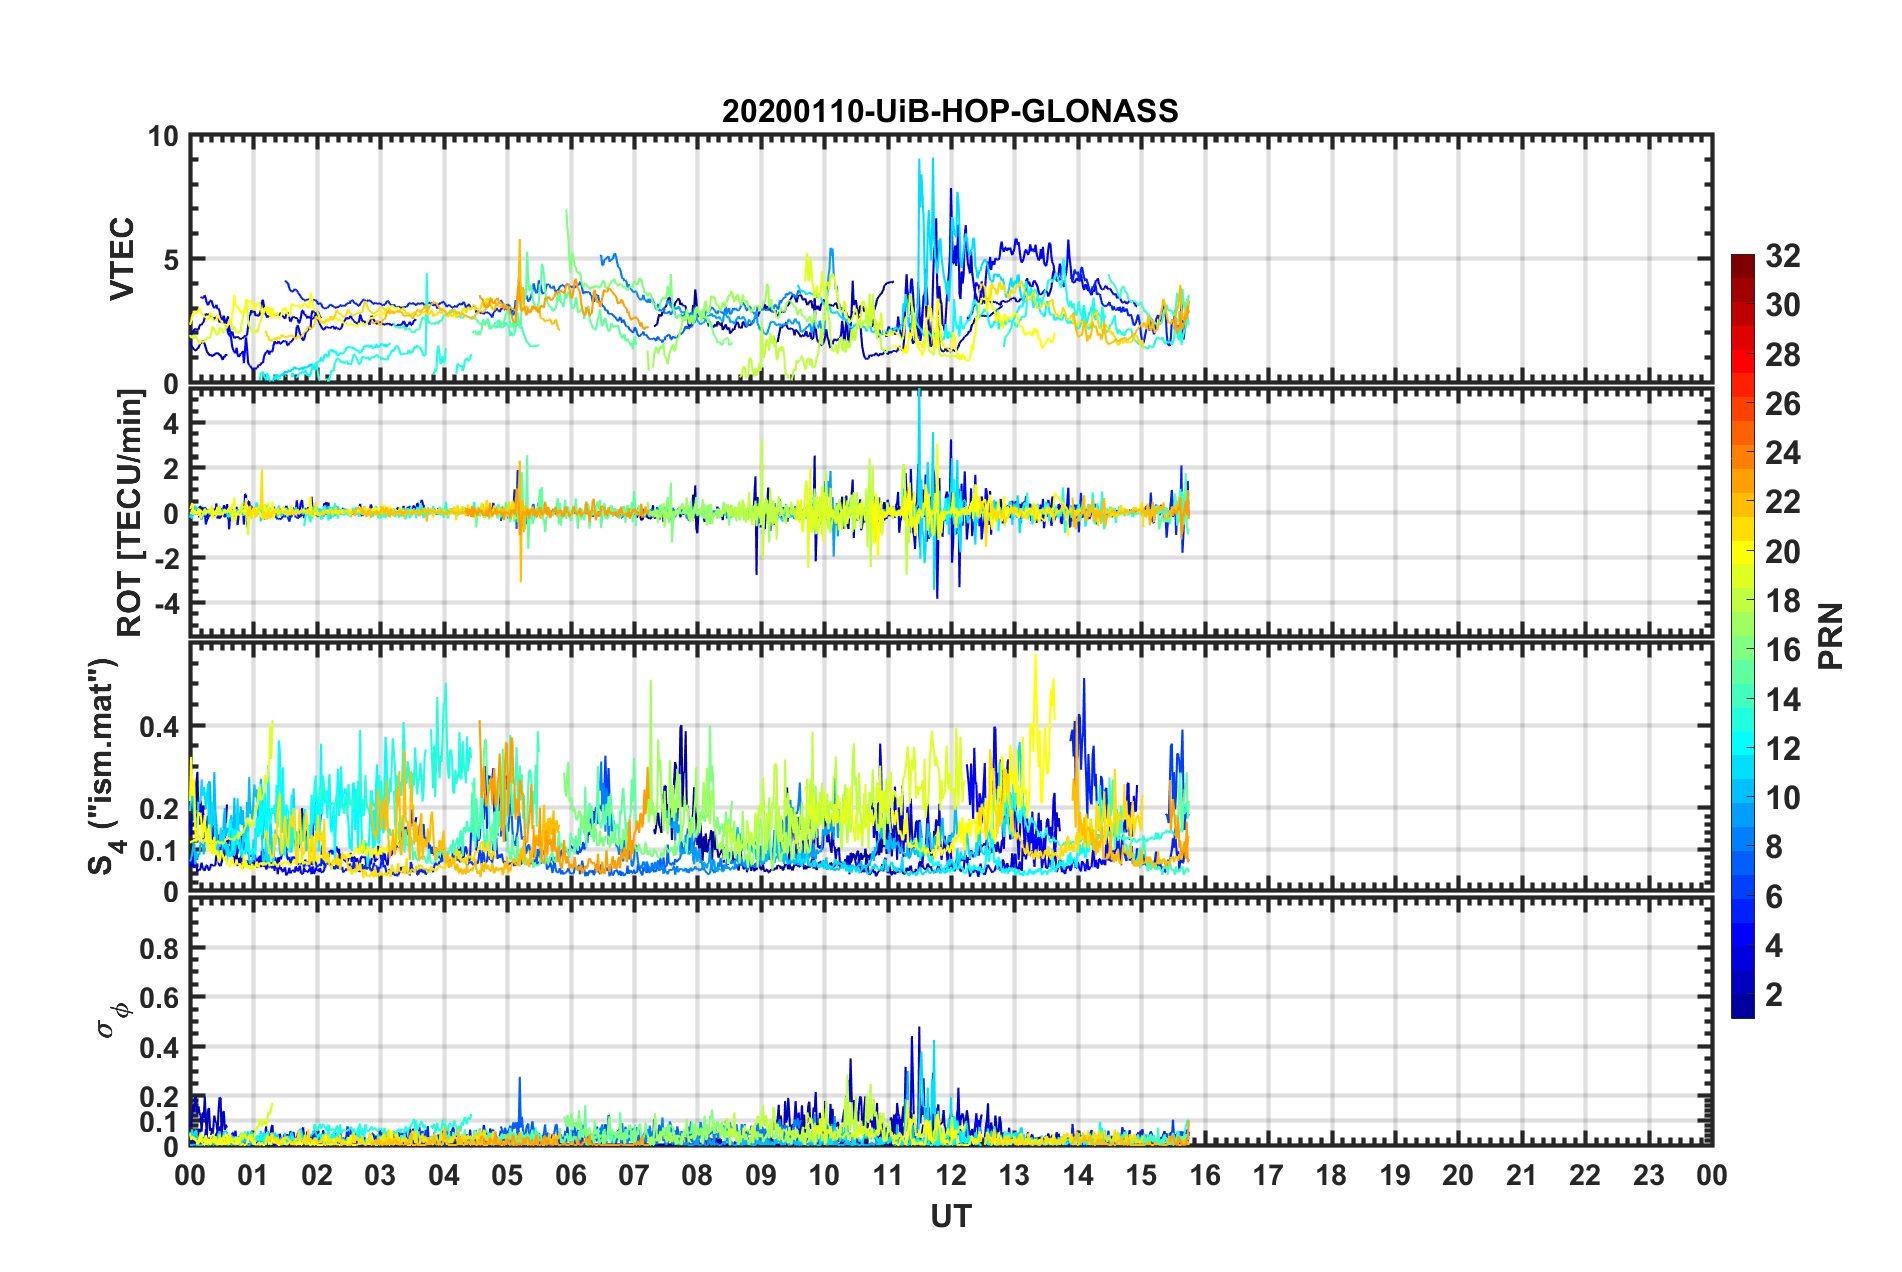Screen dimensions: 1902x1272
Task: Click the colorbar tick label 26
Action: (x=1783, y=404)
